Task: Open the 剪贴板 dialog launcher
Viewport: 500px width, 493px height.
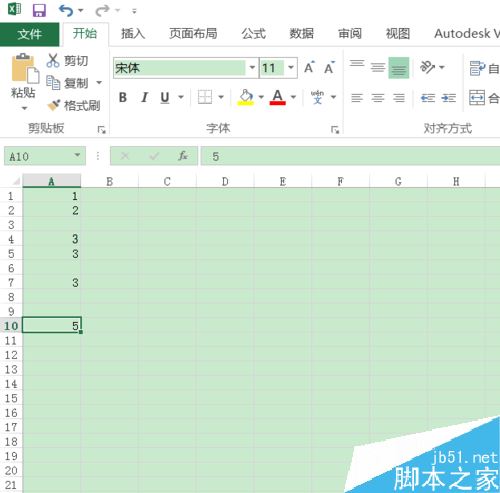Action: [x=101, y=130]
